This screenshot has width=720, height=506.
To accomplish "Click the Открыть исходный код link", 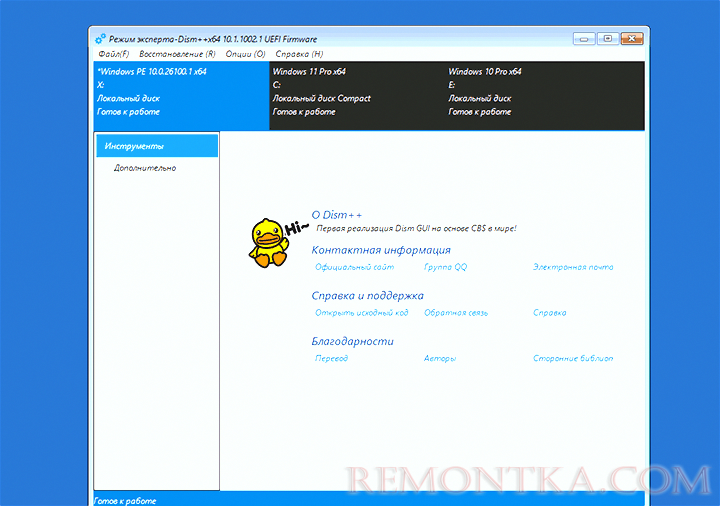I will pyautogui.click(x=361, y=313).
